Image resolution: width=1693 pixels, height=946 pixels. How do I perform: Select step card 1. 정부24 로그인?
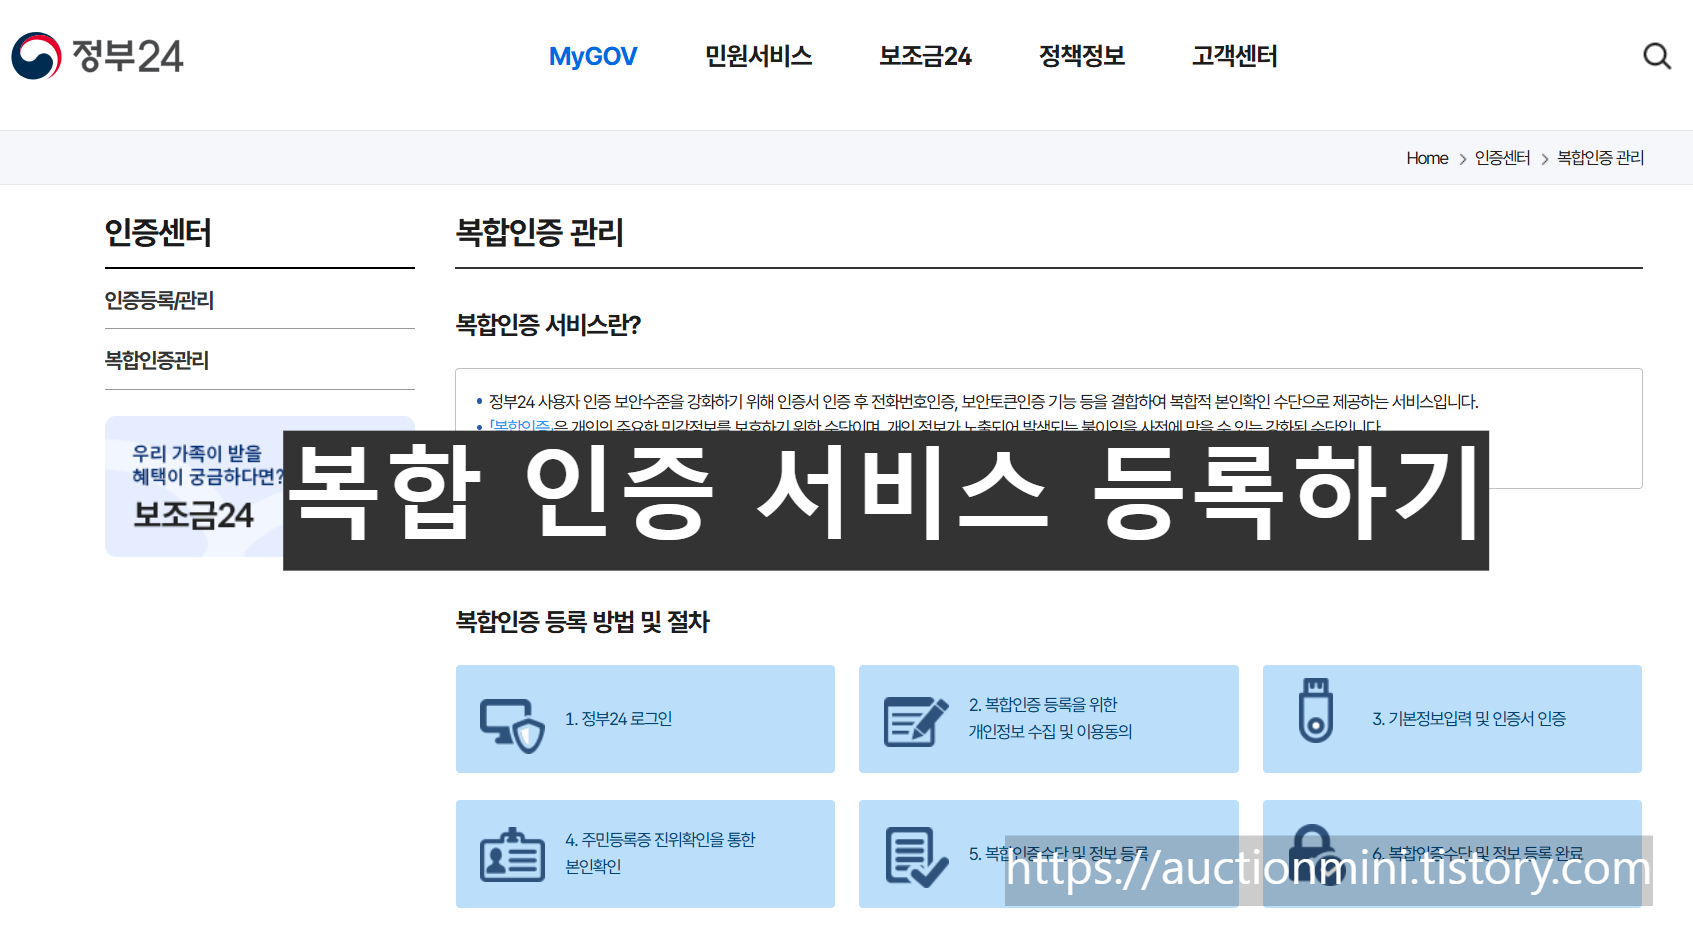[645, 719]
